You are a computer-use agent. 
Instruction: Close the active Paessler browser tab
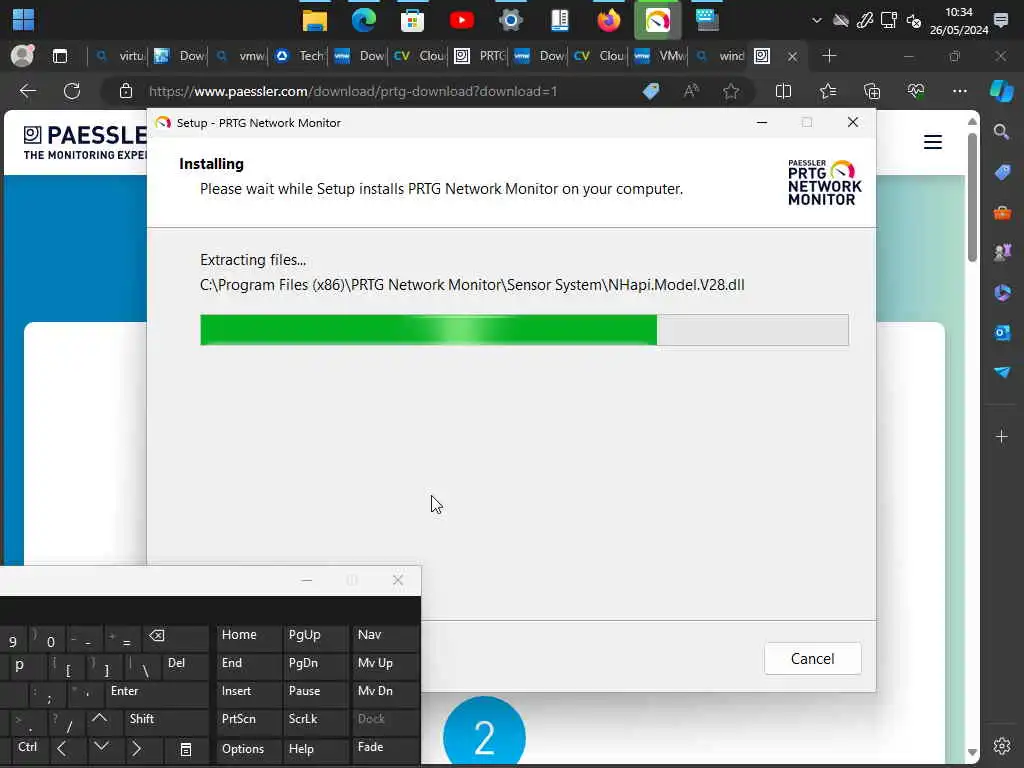point(792,57)
